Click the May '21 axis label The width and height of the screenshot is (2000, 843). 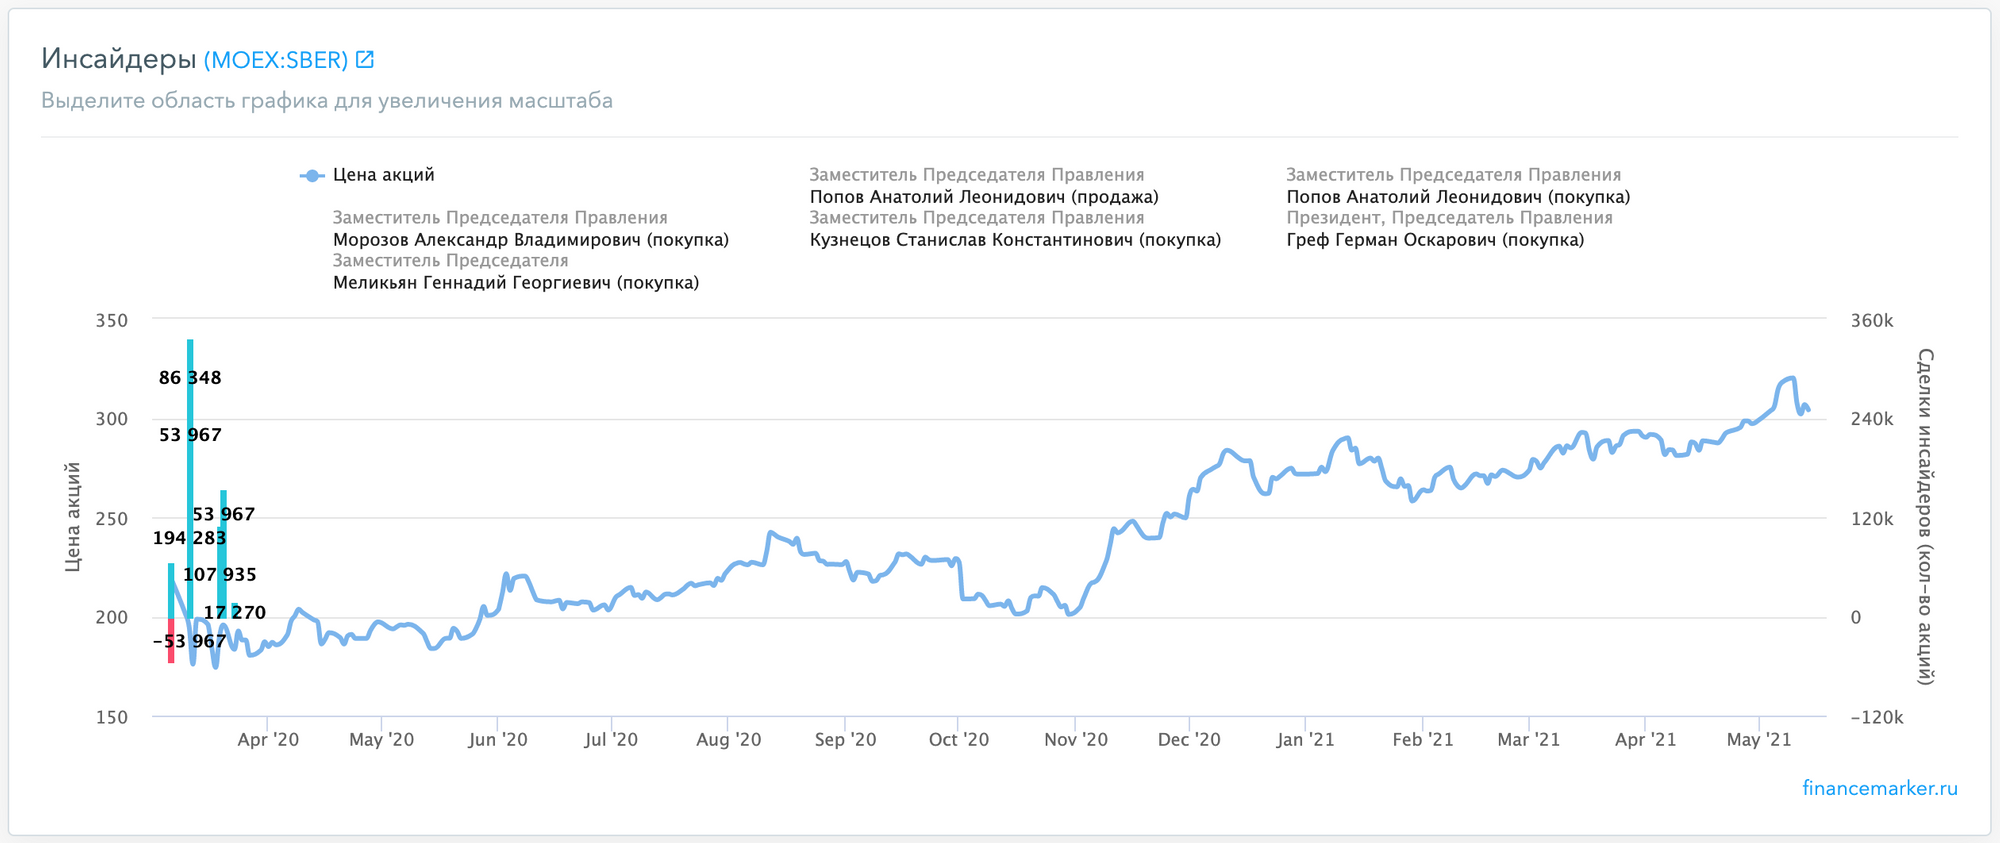coord(1760,740)
